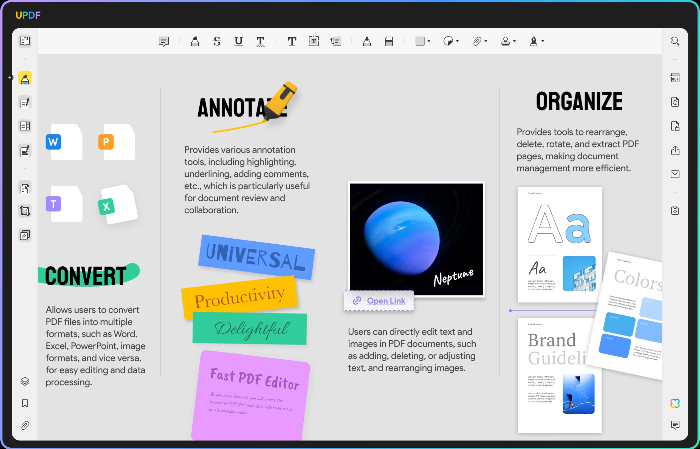700x449 pixels.
Task: Open the Shapes rectangle dropdown
Action: (422, 41)
